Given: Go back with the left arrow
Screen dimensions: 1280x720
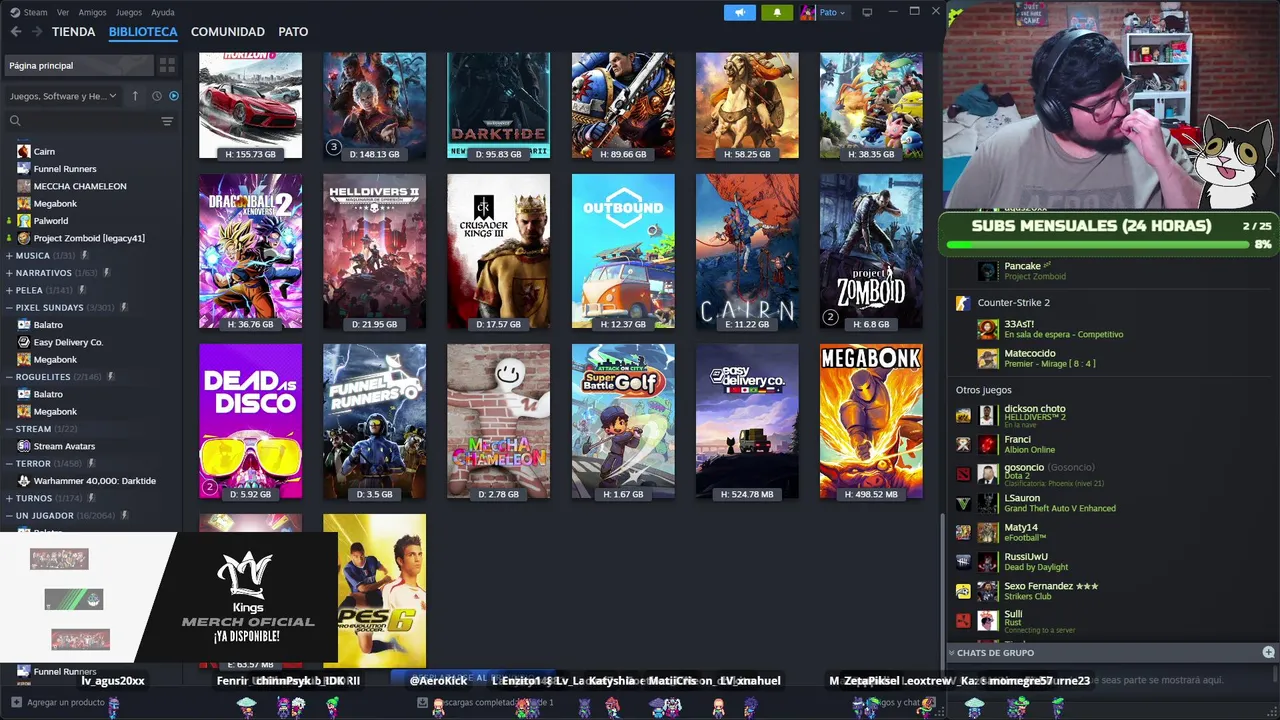Looking at the screenshot, I should (15, 32).
